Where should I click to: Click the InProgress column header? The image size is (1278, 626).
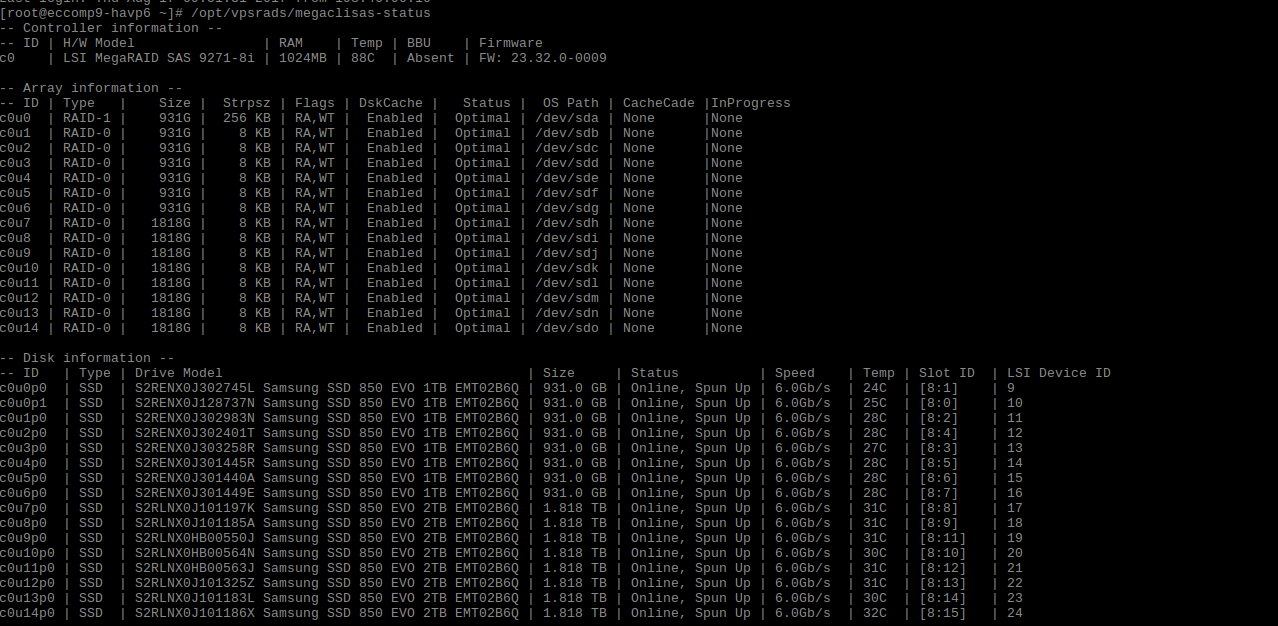pyautogui.click(x=750, y=103)
